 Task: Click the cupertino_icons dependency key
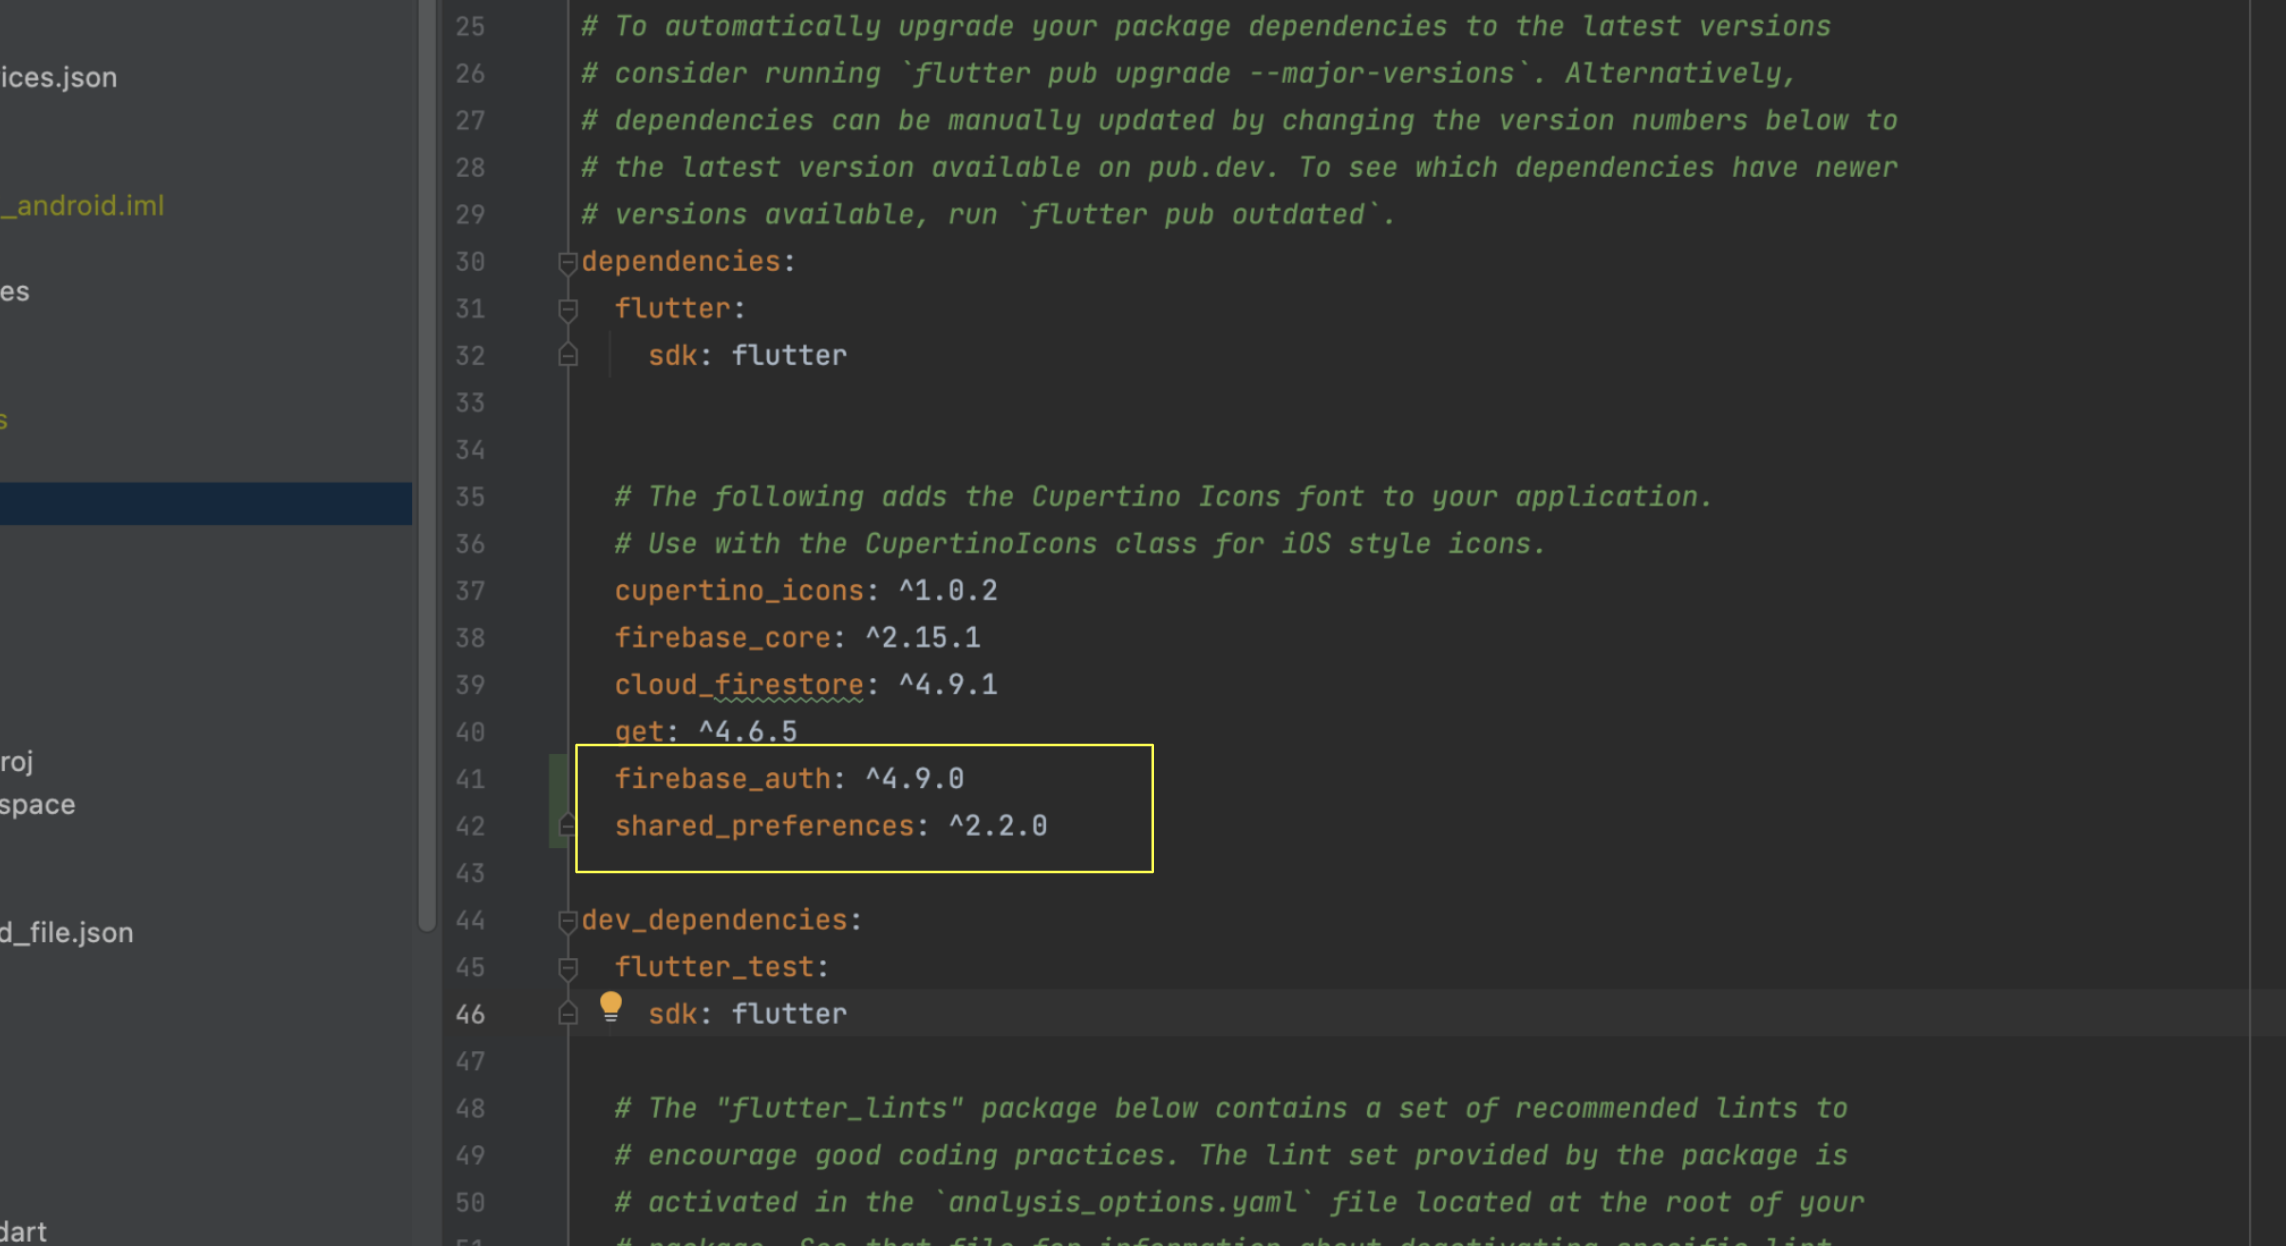tap(738, 591)
